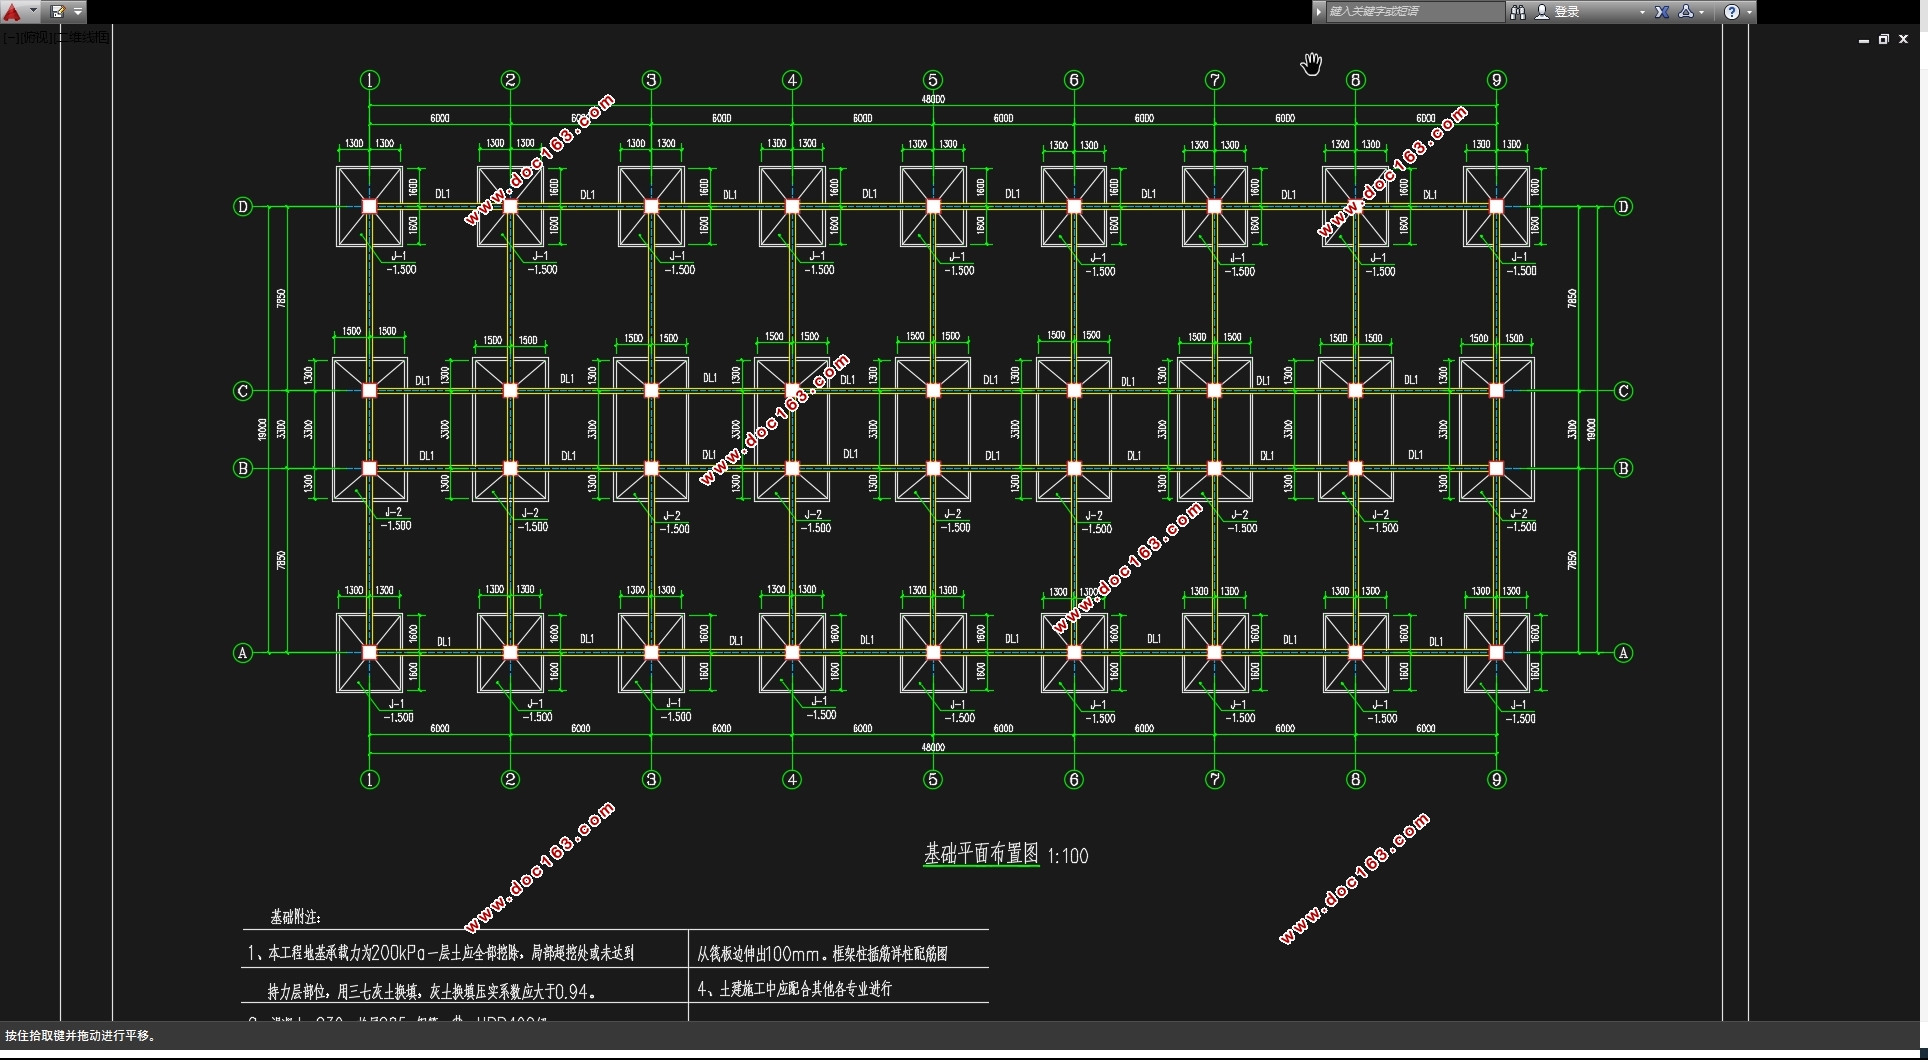This screenshot has width=1928, height=1060.
Task: Click axis bubble 5 above the plan
Action: click(933, 80)
